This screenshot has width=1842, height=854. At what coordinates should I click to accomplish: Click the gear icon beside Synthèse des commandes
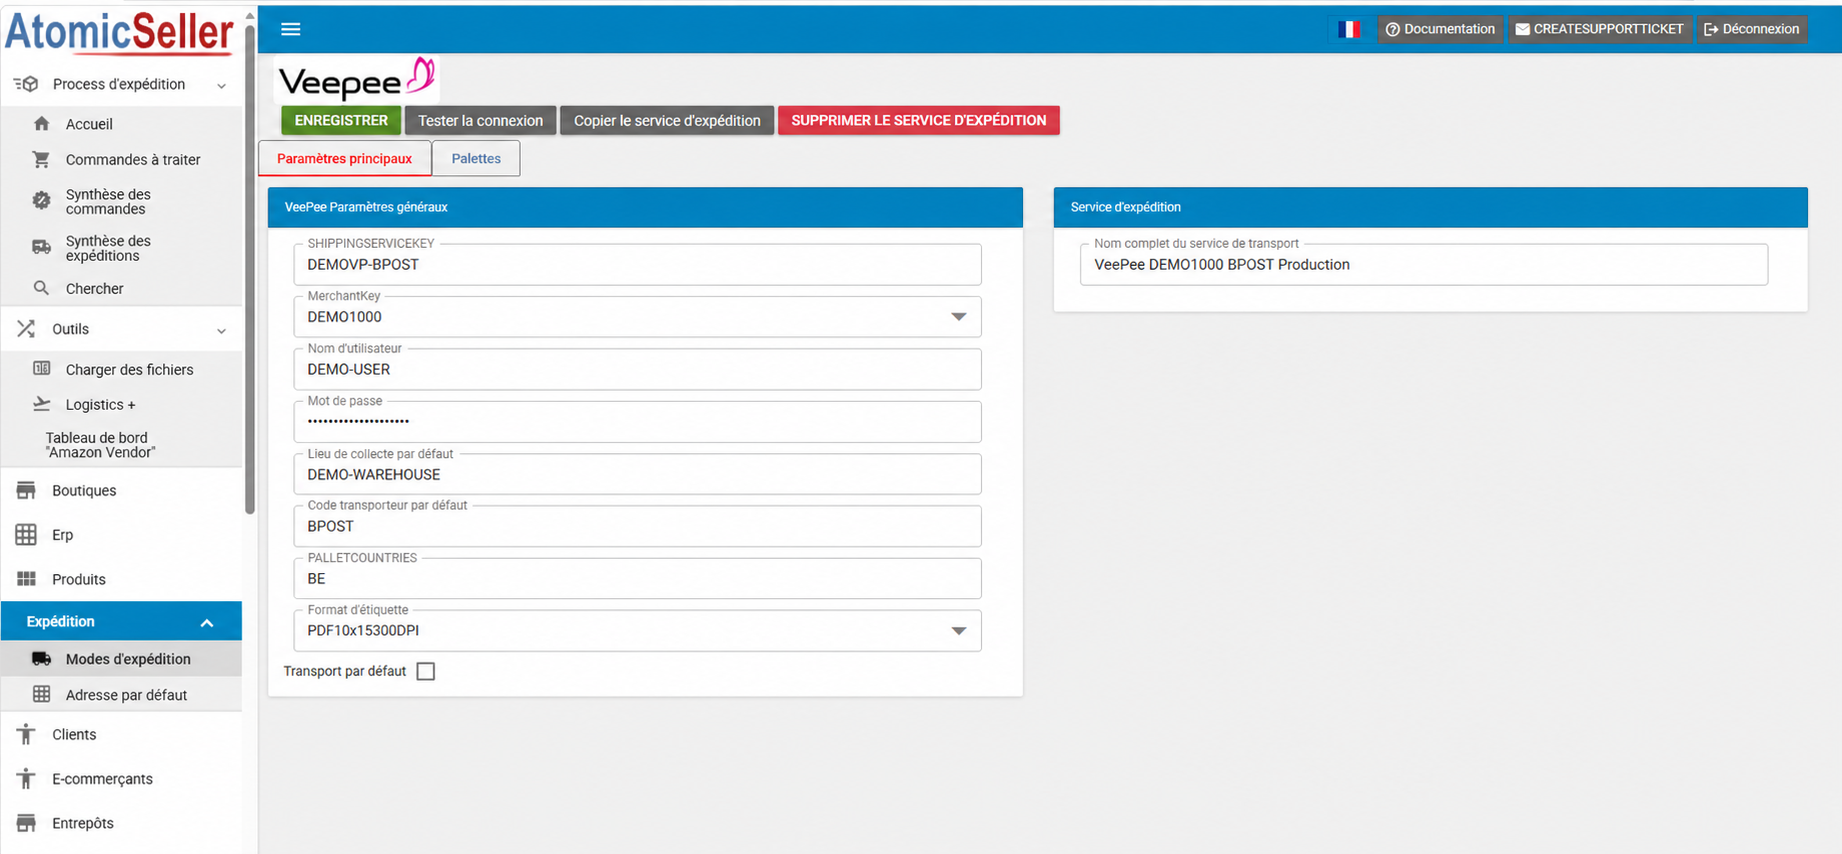pyautogui.click(x=41, y=201)
